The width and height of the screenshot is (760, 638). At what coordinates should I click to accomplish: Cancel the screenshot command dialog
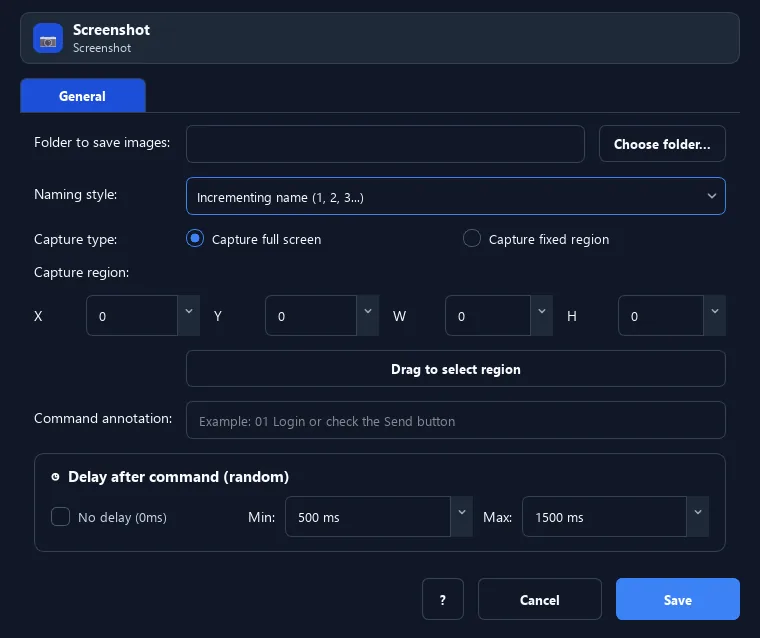coord(539,600)
